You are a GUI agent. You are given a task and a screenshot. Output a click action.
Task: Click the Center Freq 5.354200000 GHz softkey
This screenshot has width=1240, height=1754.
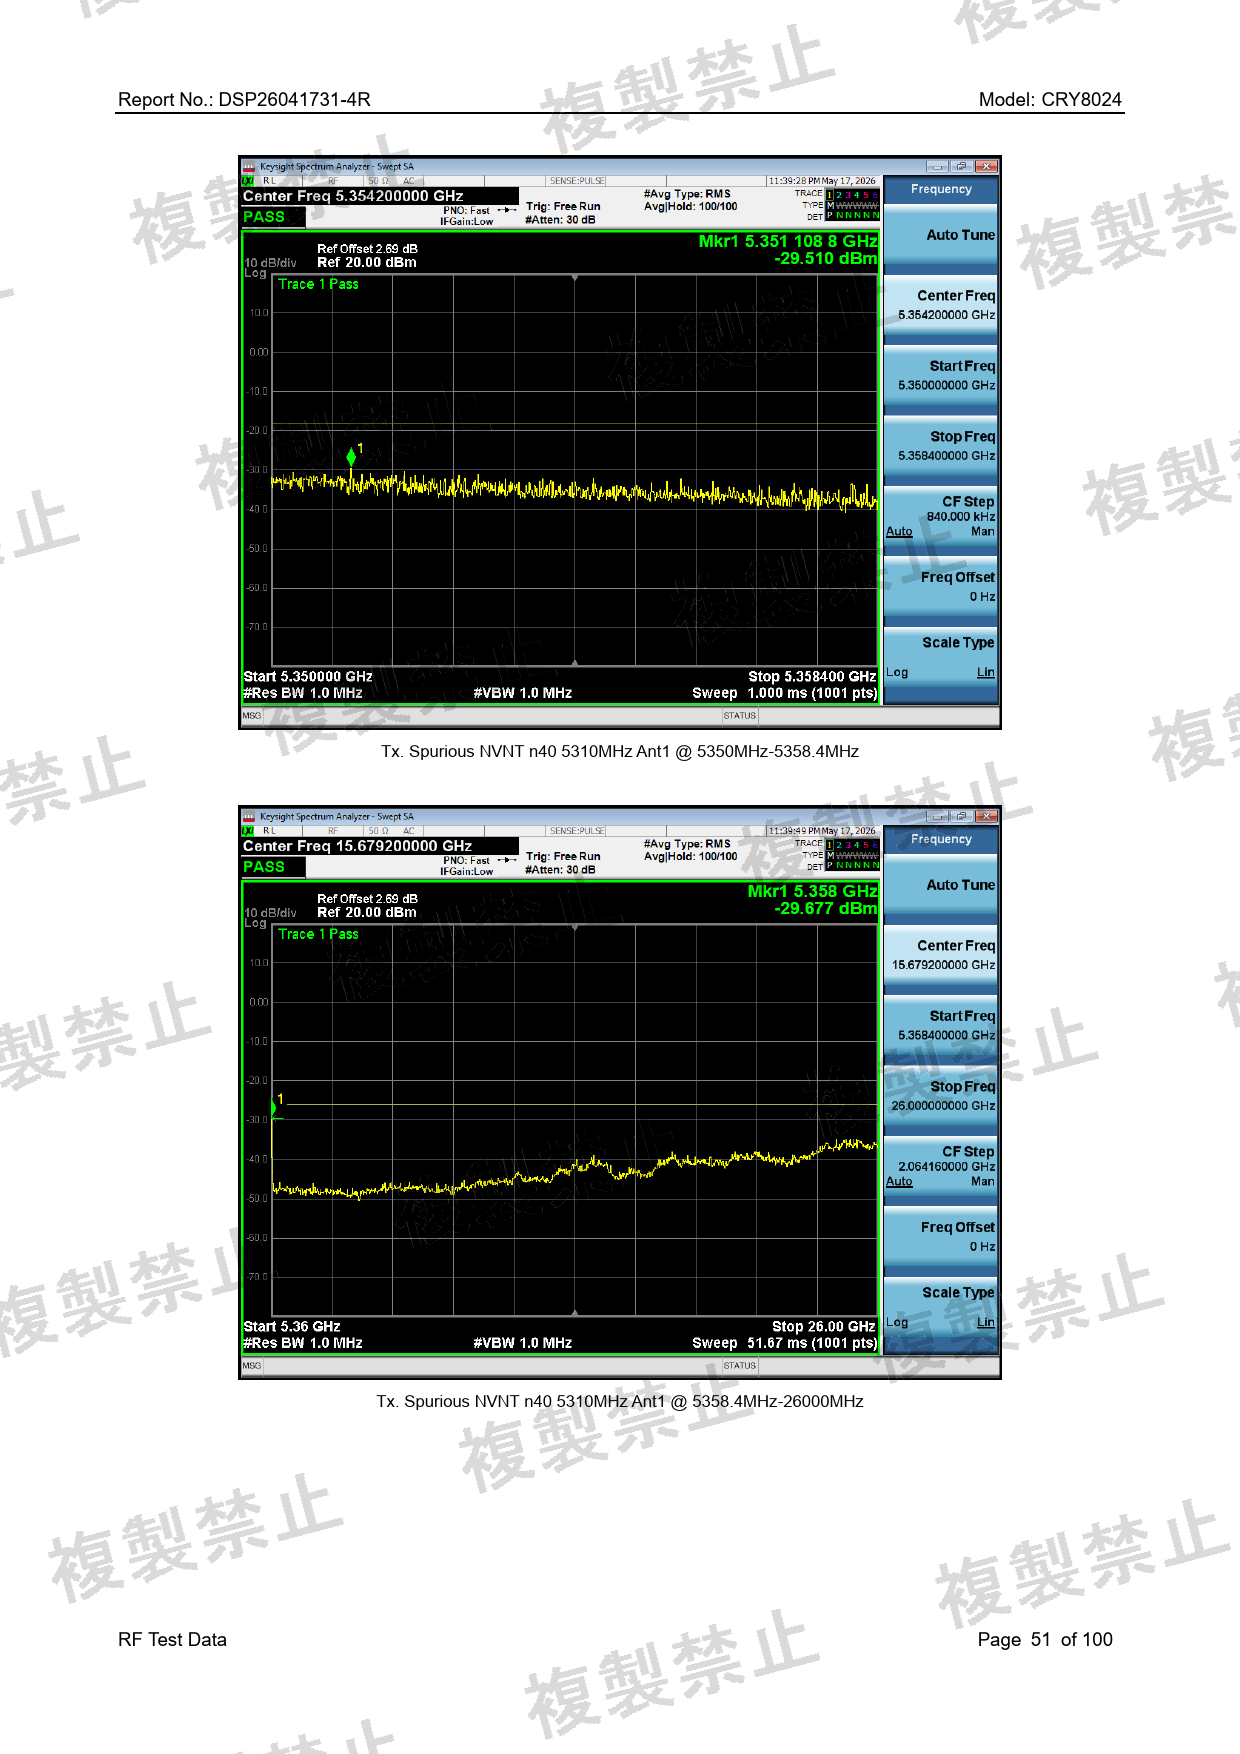pyautogui.click(x=941, y=305)
